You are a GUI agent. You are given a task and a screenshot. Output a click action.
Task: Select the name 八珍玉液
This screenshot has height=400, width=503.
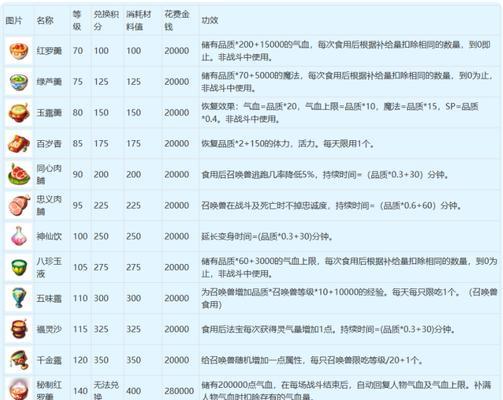coord(49,267)
